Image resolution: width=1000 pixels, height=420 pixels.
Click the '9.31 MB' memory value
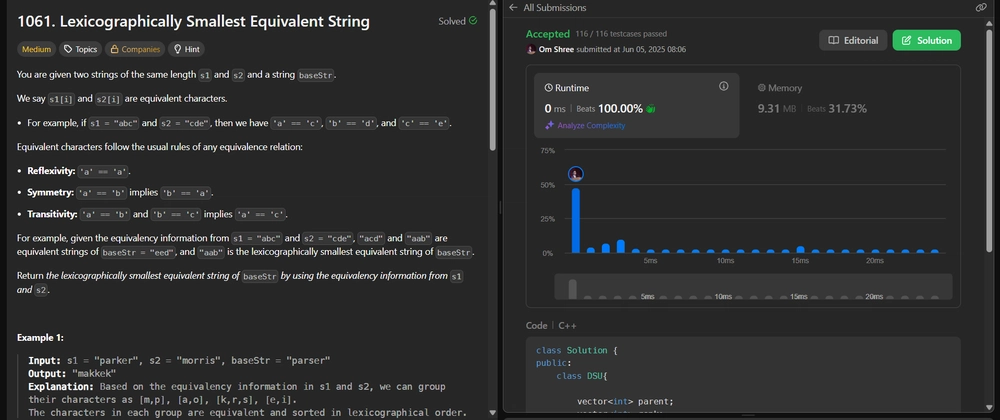[777, 108]
